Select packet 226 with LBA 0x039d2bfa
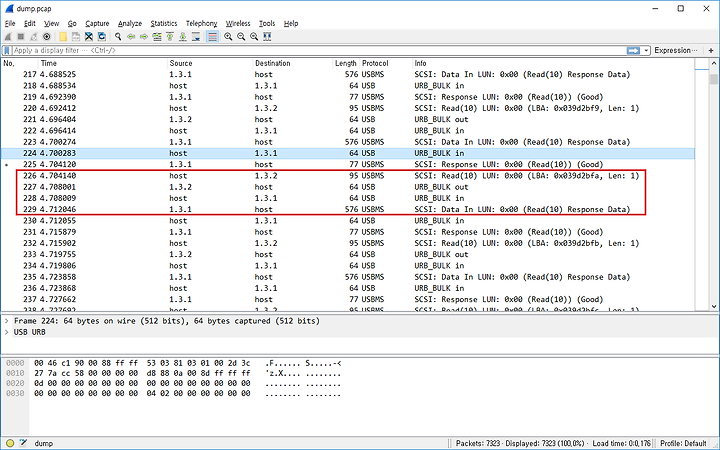 348,176
